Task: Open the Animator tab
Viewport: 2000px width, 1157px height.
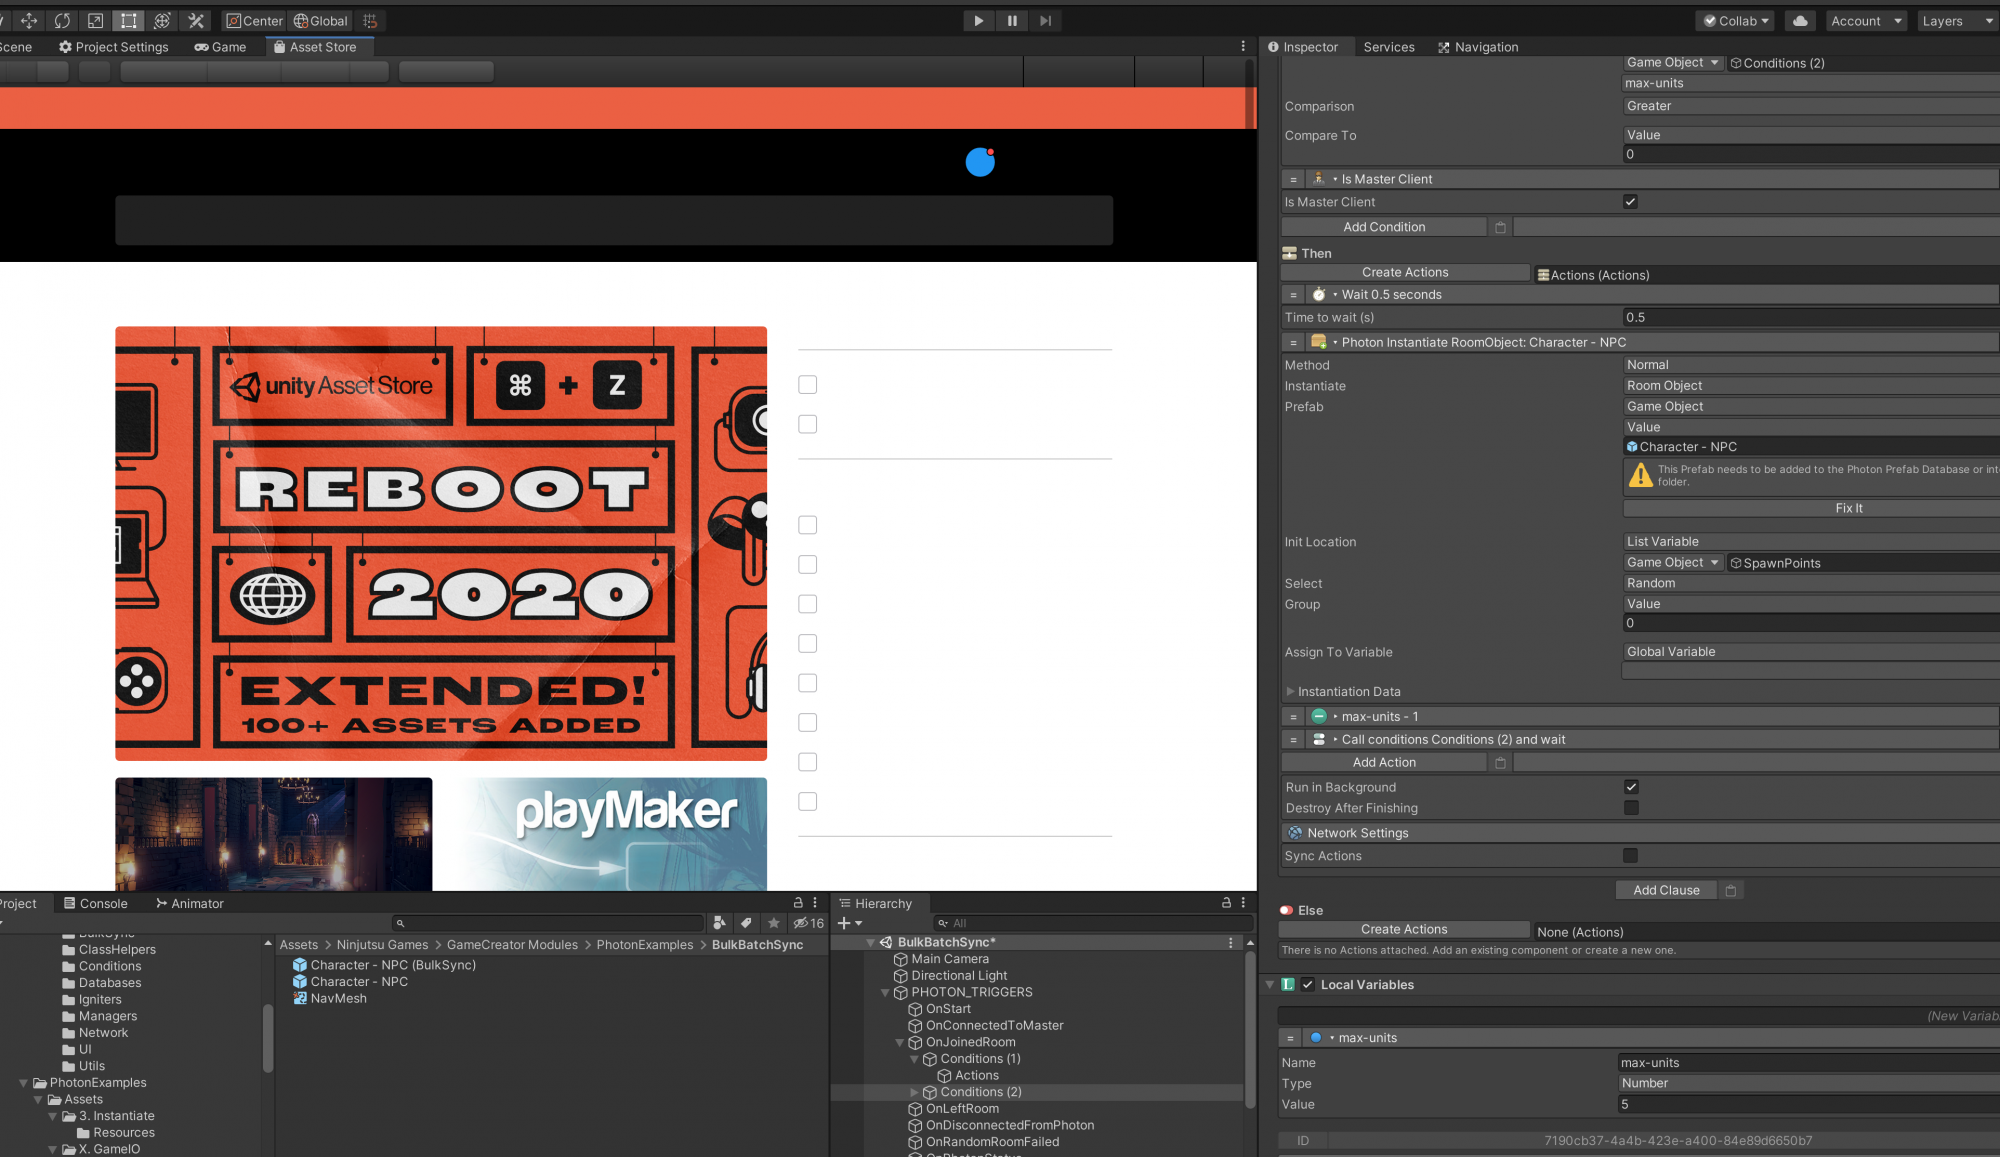Action: point(189,903)
